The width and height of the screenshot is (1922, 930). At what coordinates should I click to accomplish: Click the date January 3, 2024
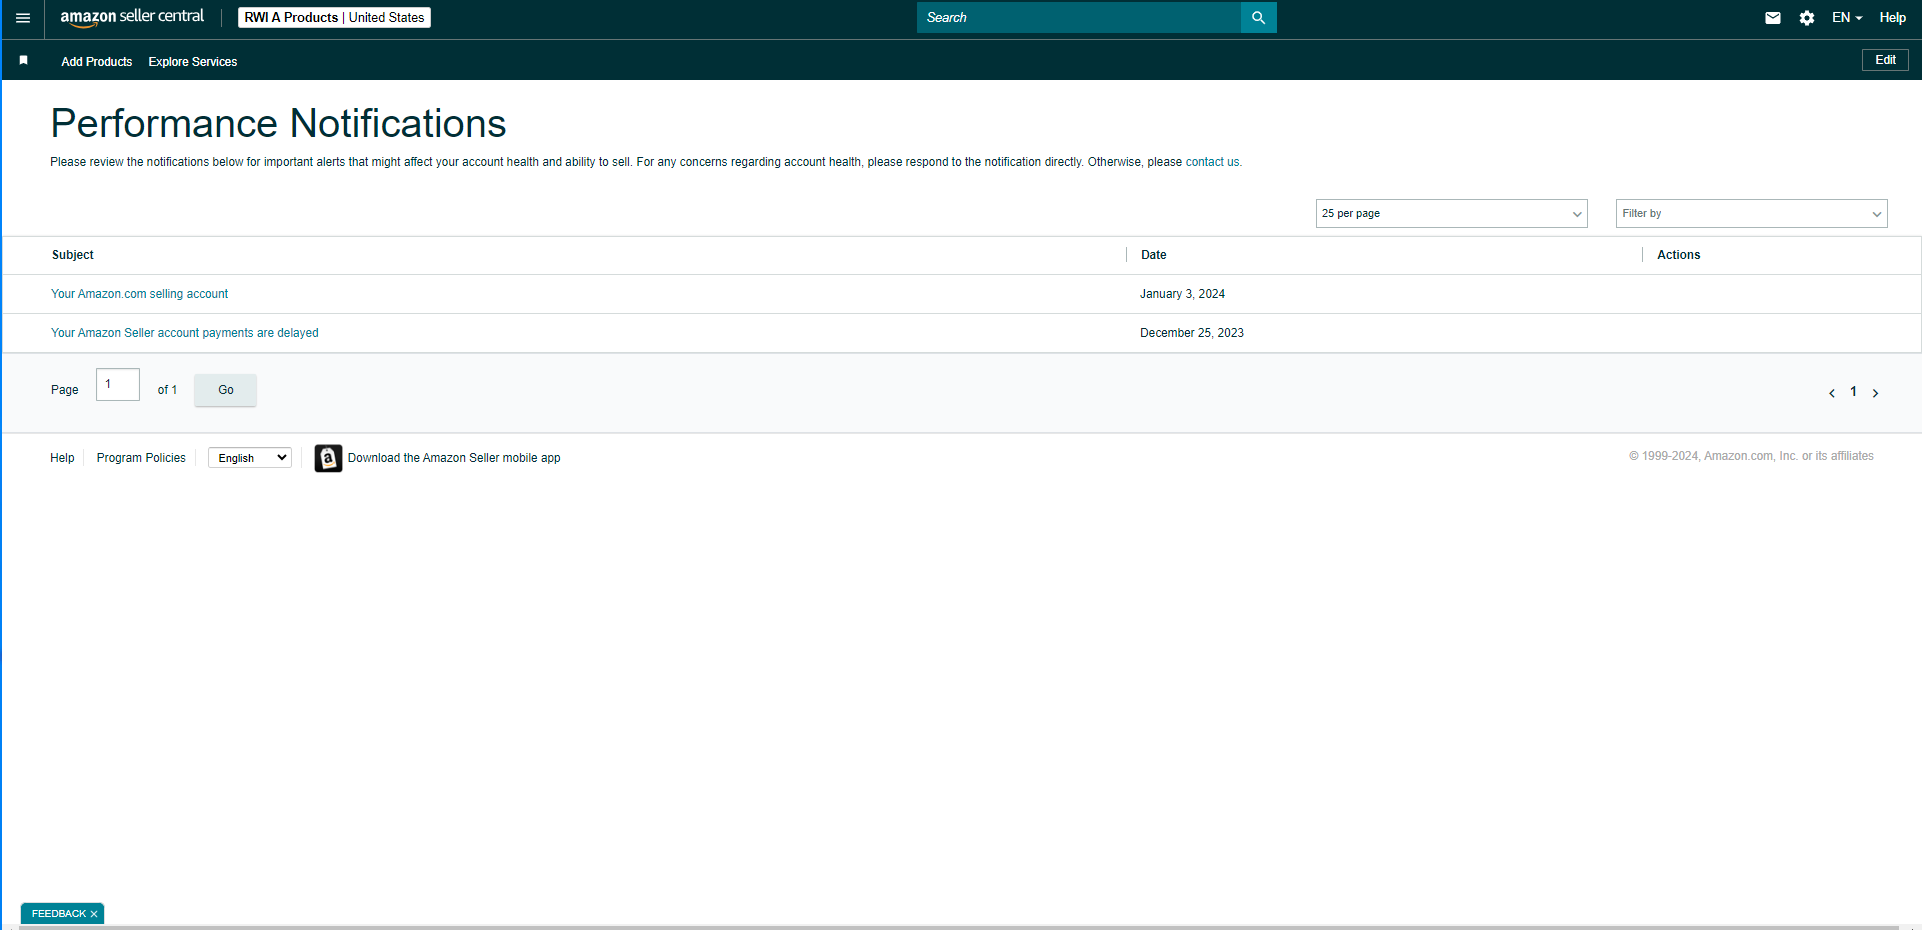[x=1182, y=294]
